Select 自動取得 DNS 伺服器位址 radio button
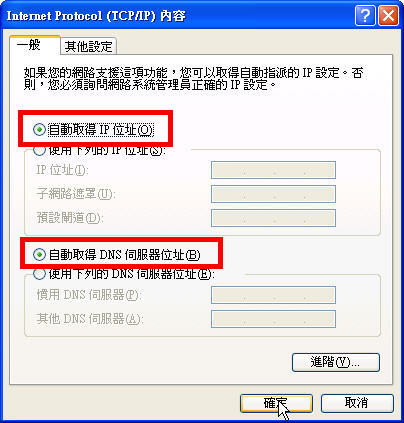The width and height of the screenshot is (404, 423). (39, 255)
